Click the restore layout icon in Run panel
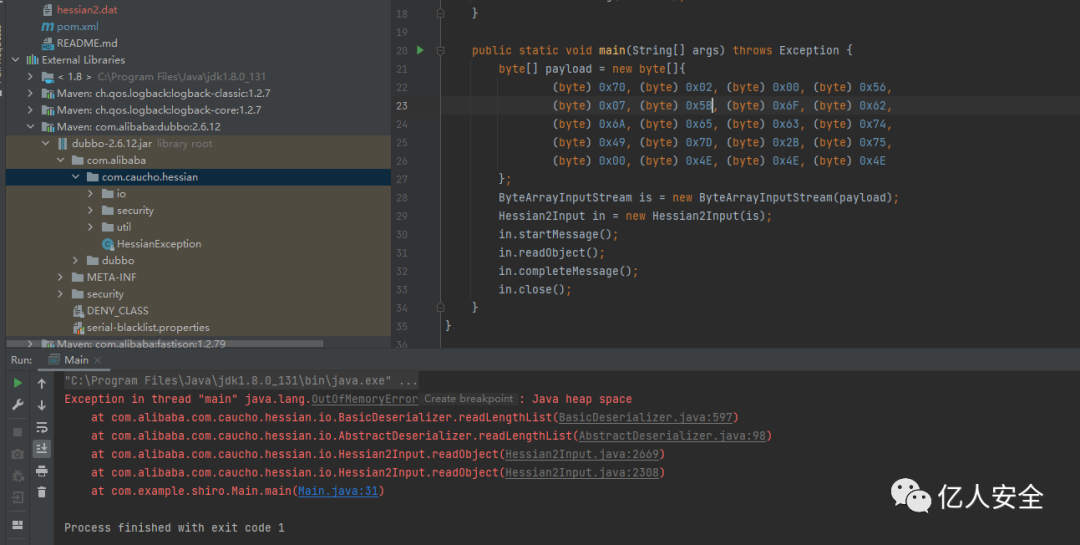Viewport: 1080px width, 545px height. click(18, 524)
